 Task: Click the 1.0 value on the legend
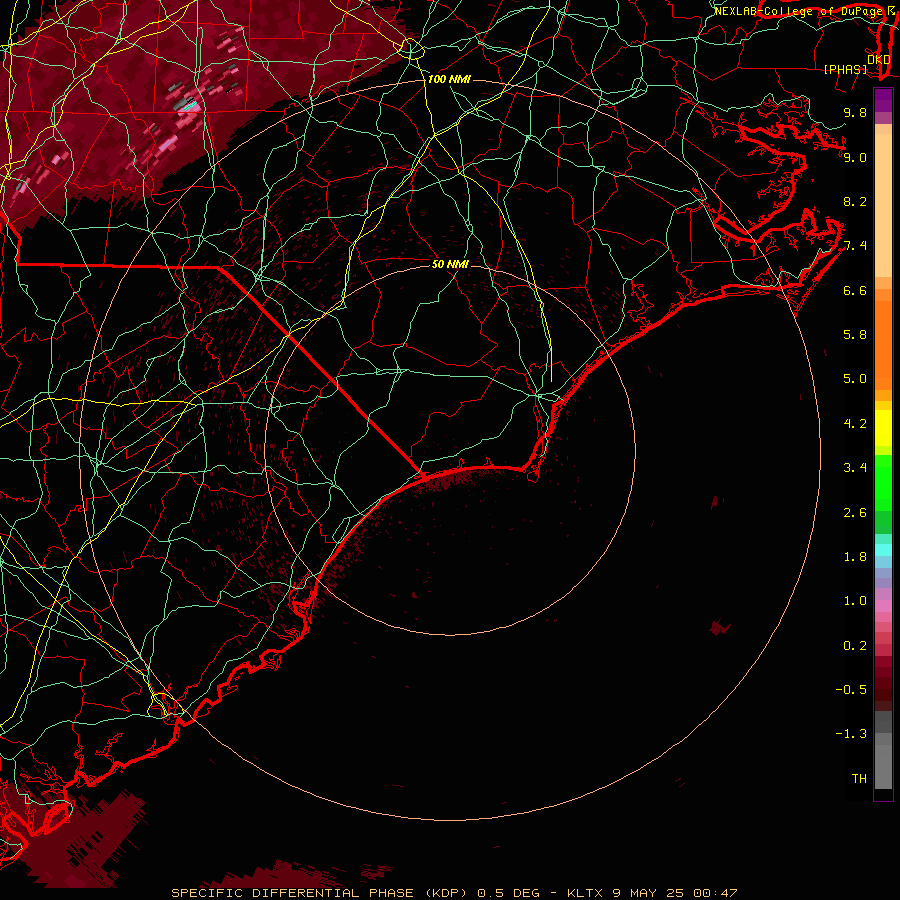[x=855, y=601]
